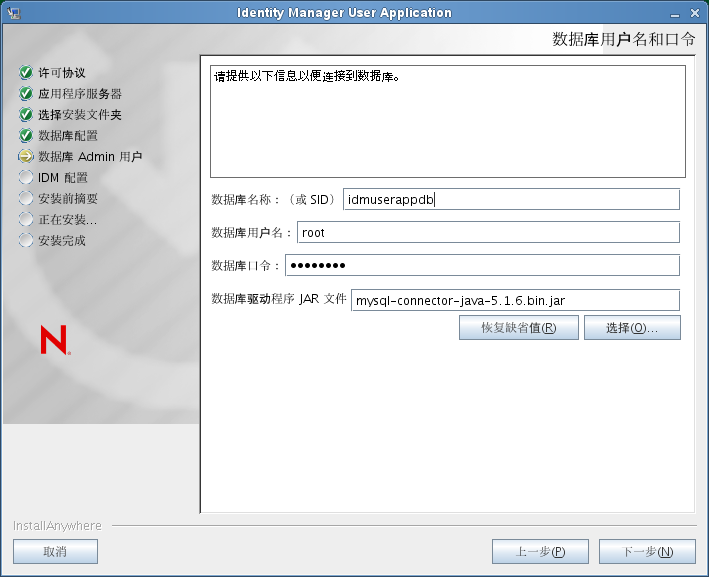
Task: Minimize the Identity Manager window
Action: 675,14
